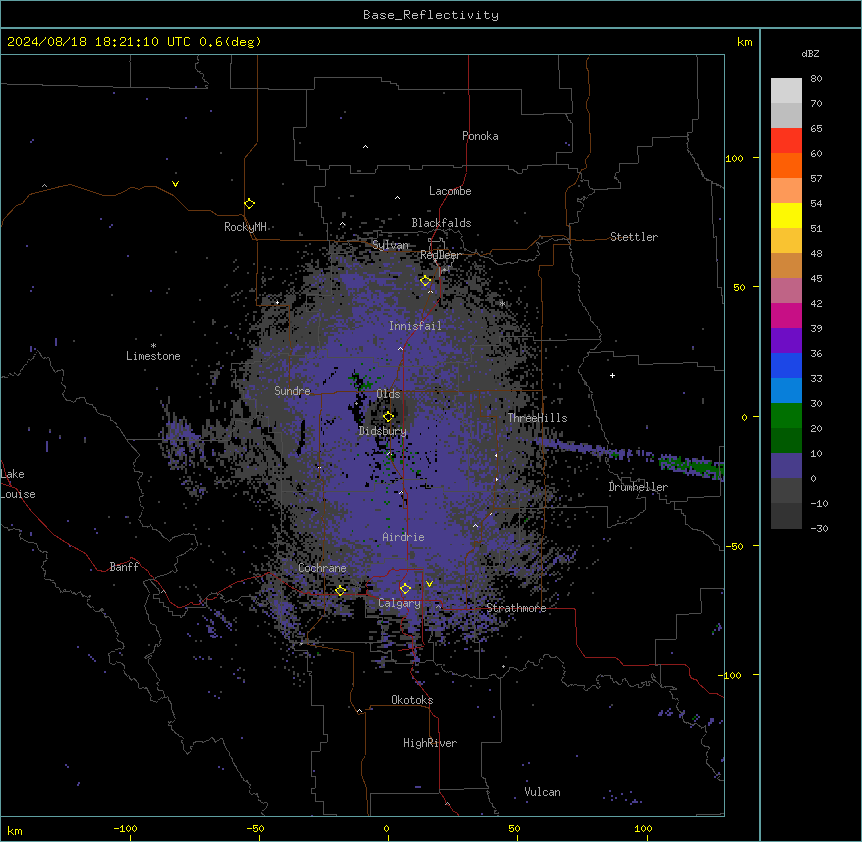
Task: Select the yellow diamond marker below Cochrane
Action: [x=341, y=591]
